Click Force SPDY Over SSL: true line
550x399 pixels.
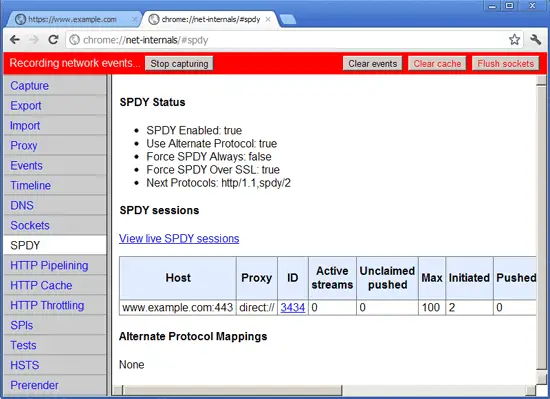click(213, 170)
